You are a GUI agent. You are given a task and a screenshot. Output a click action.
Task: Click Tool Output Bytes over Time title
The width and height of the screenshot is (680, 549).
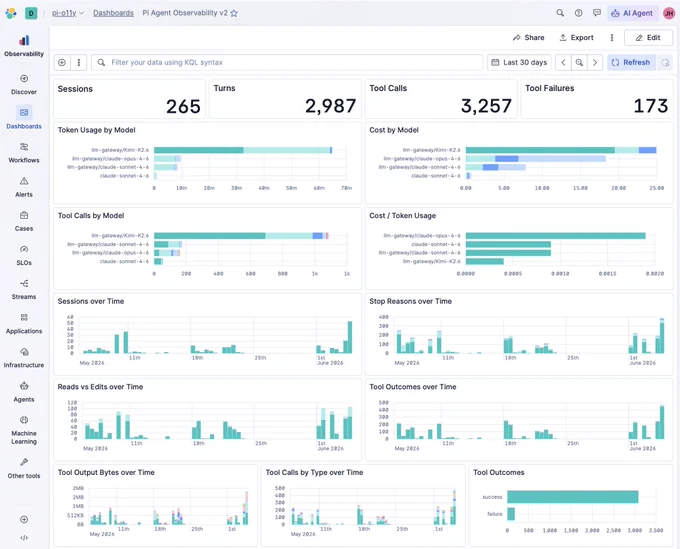(x=106, y=472)
